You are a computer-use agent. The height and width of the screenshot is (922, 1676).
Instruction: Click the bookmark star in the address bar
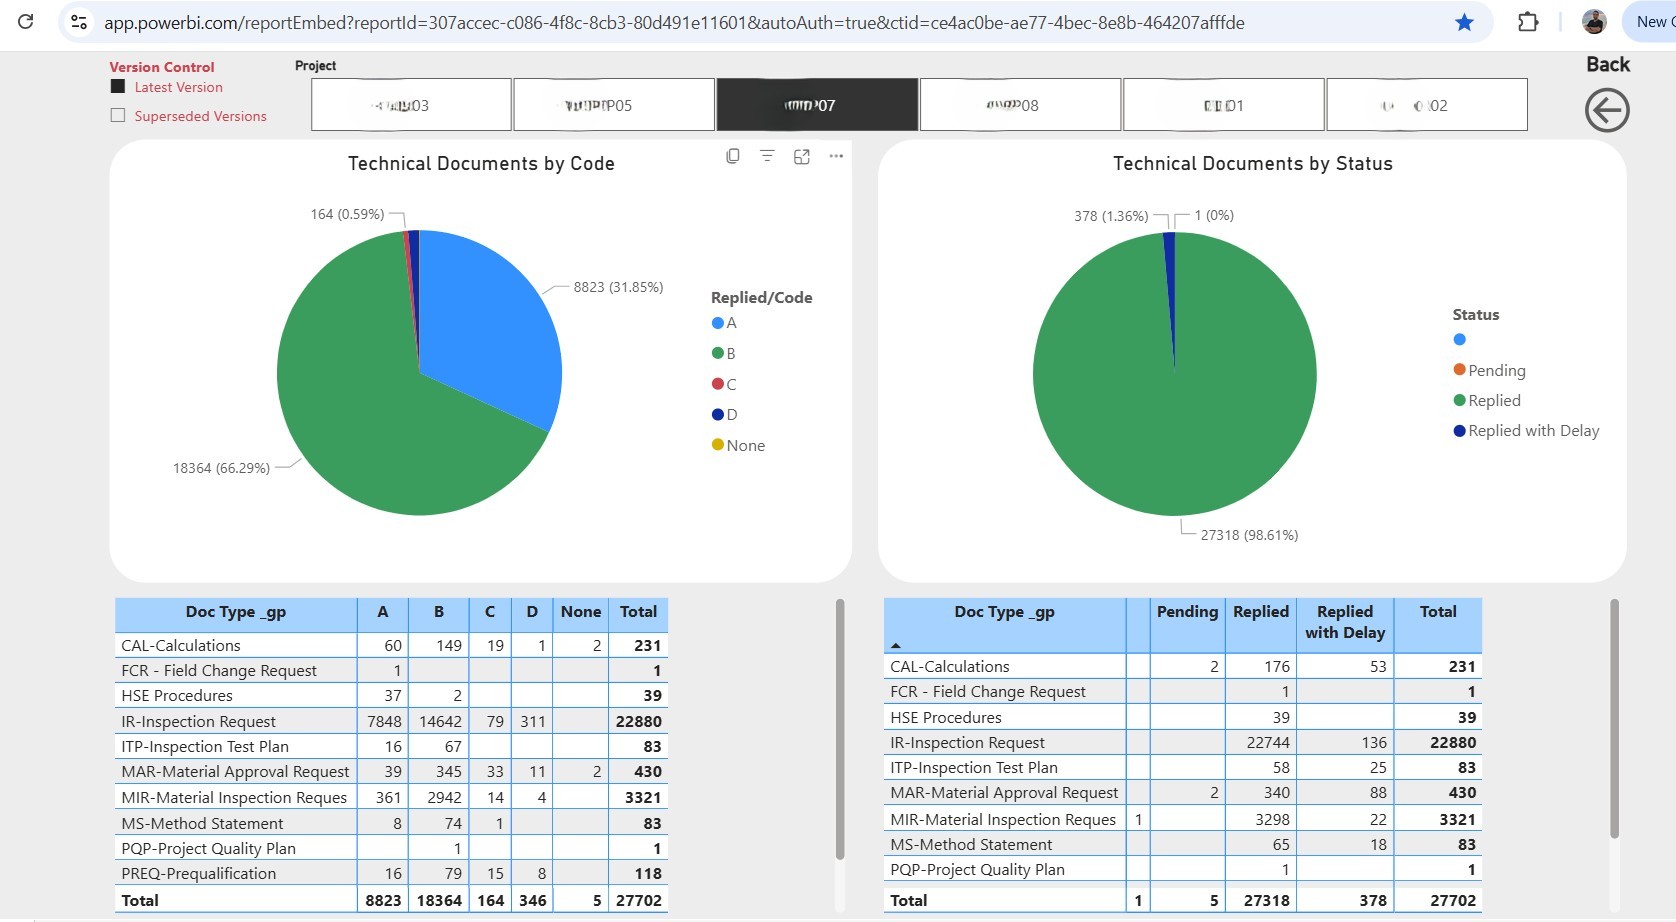(1464, 21)
